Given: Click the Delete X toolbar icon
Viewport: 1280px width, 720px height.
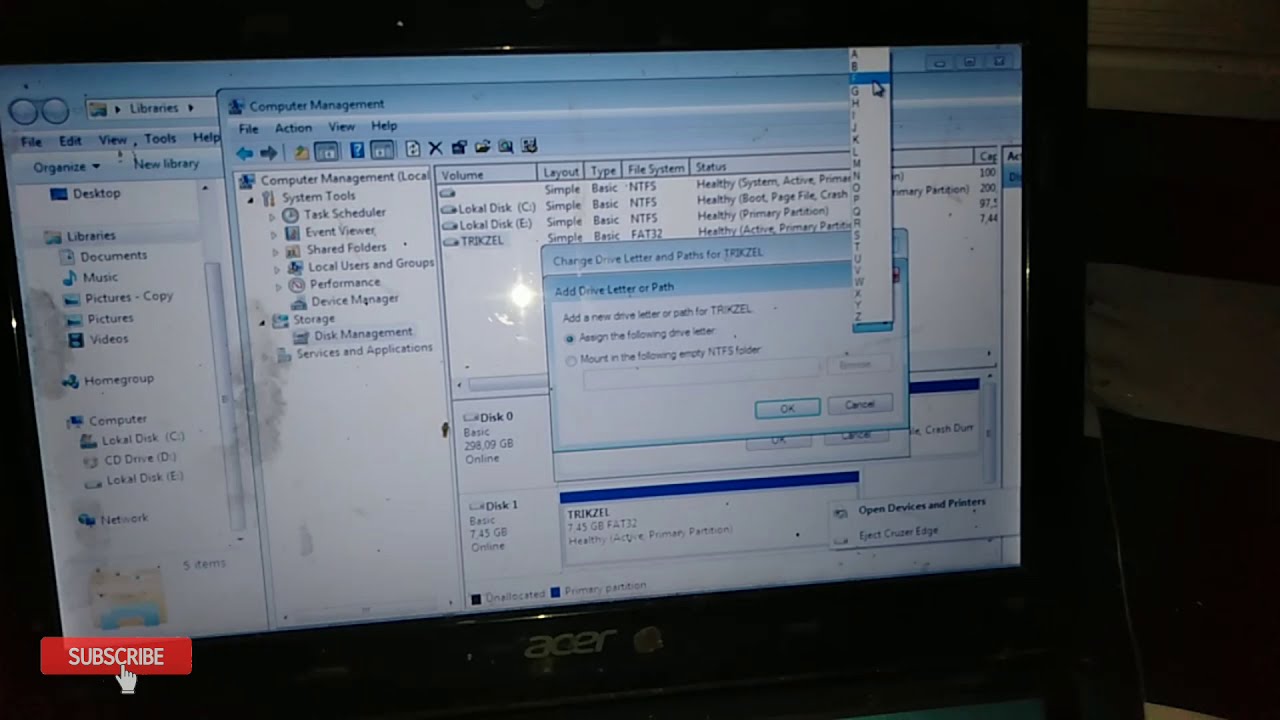Looking at the screenshot, I should [435, 148].
